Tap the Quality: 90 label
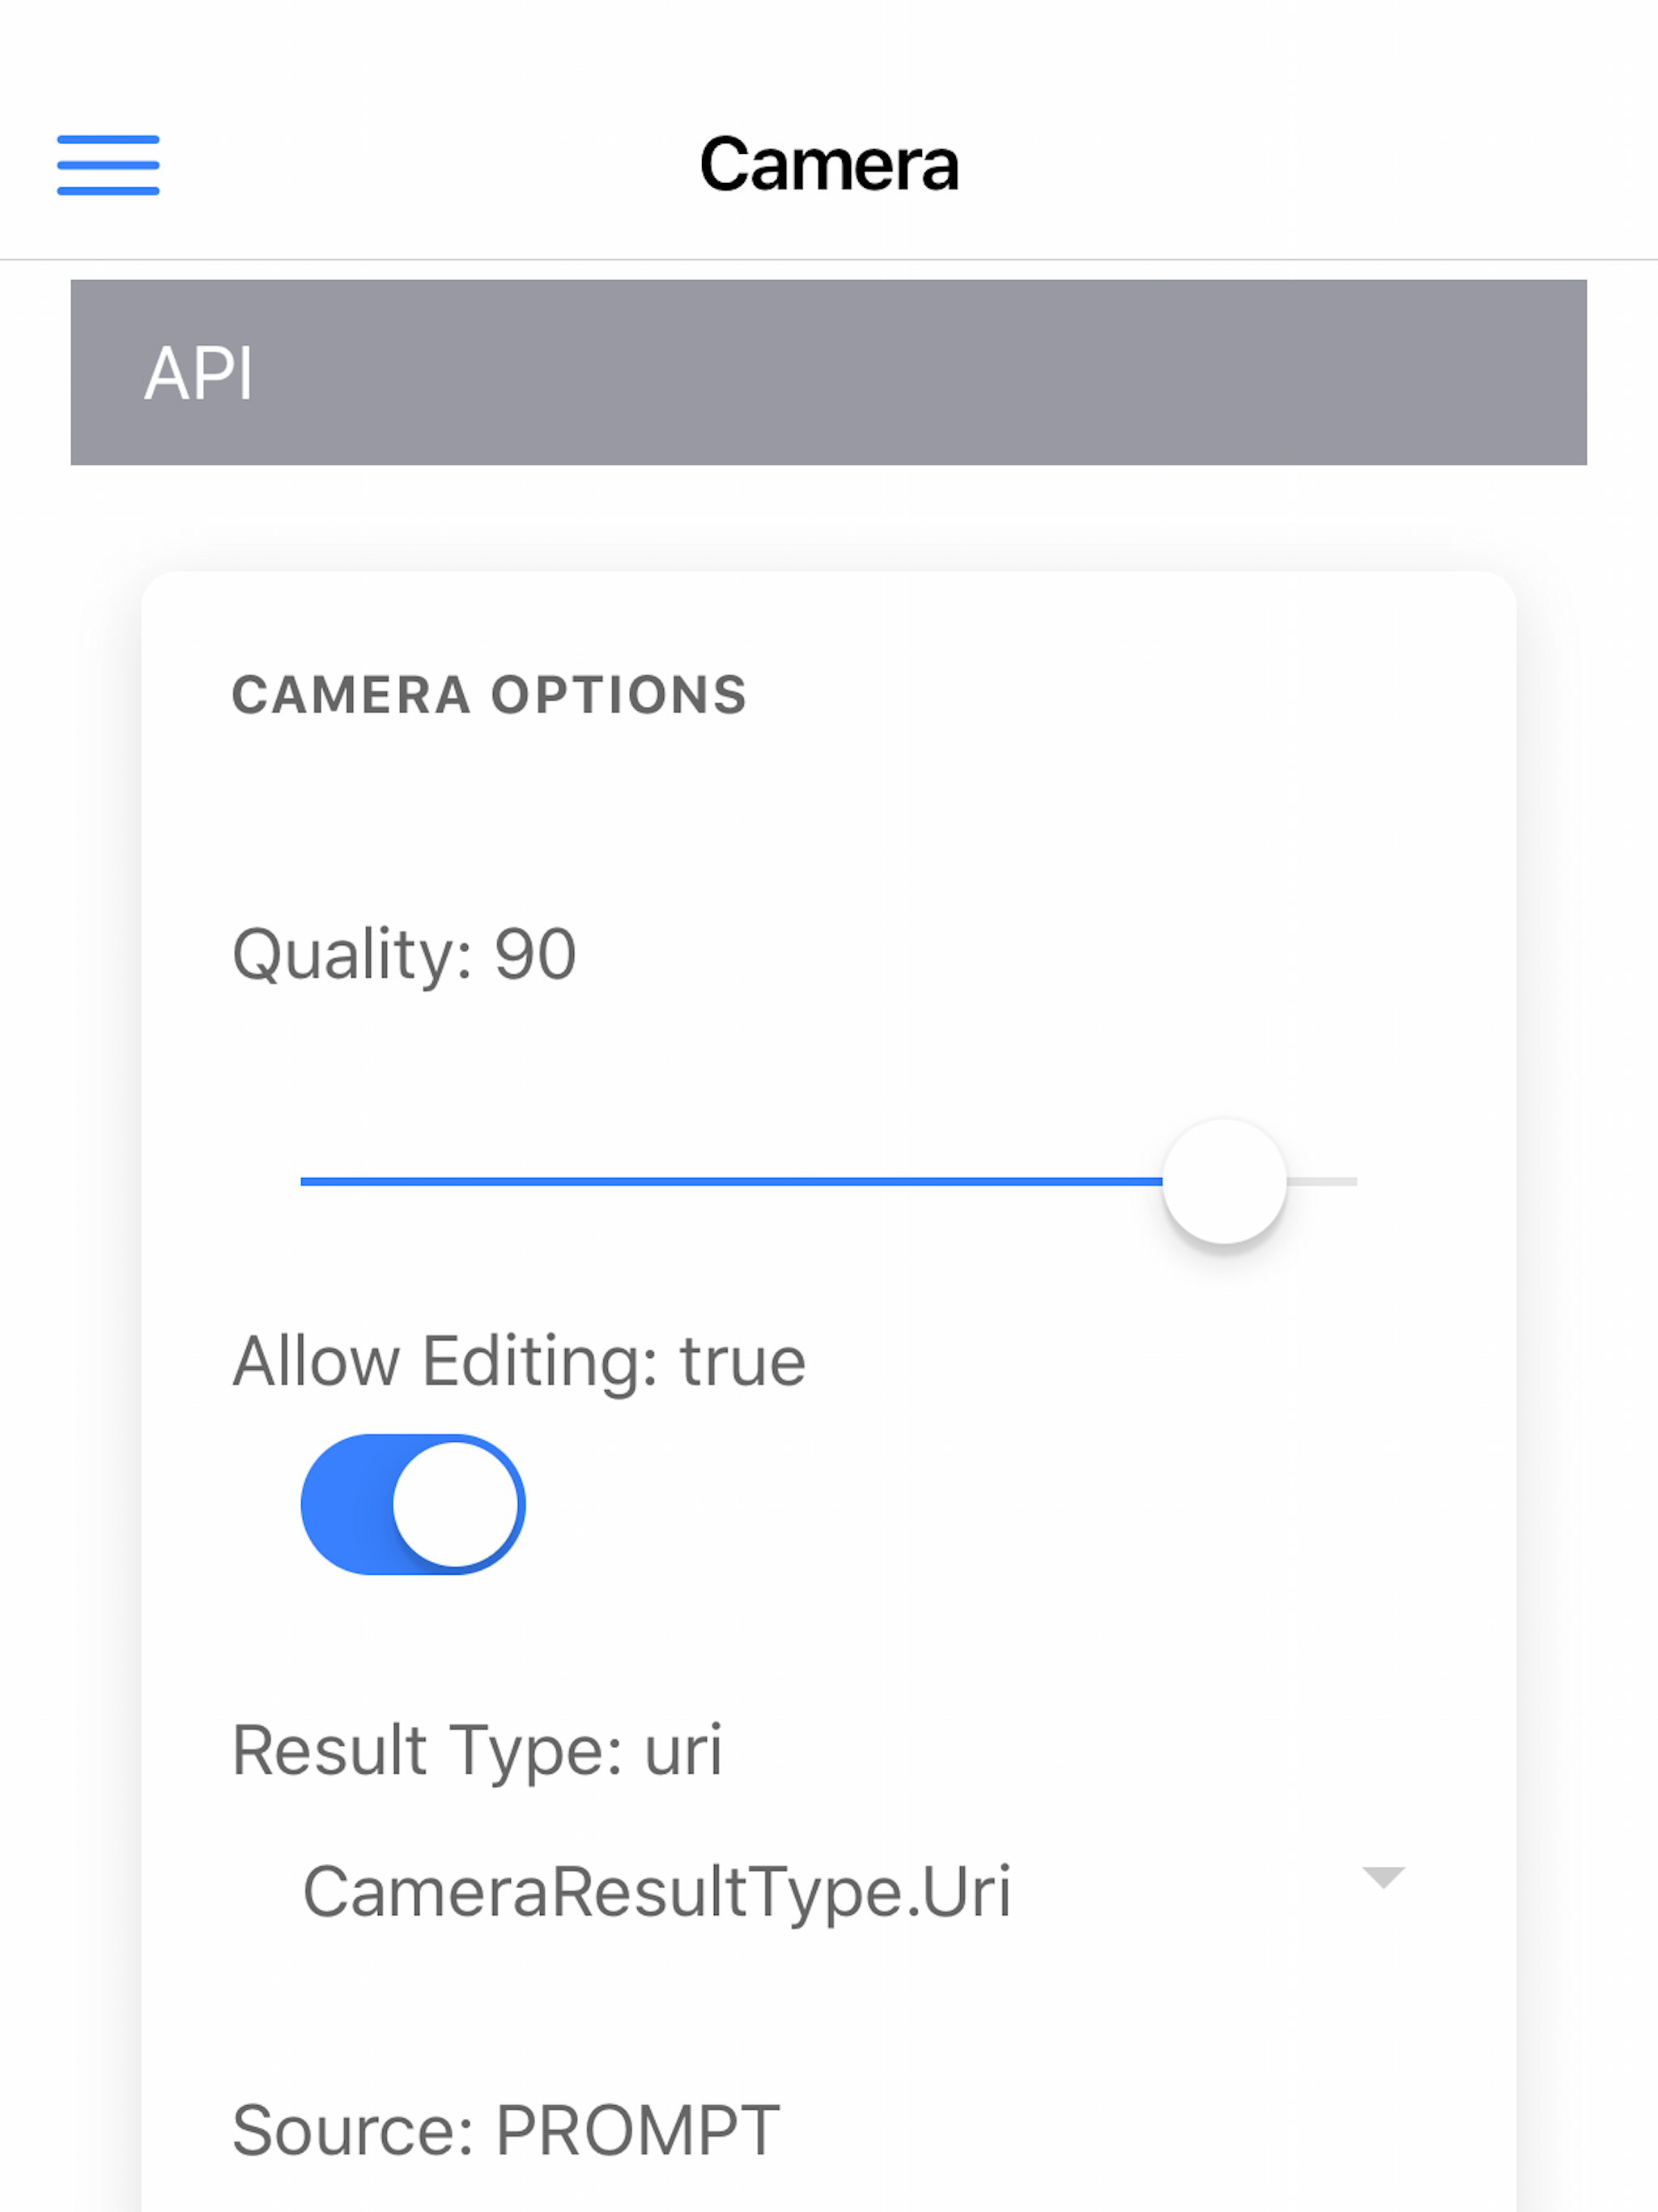Screen dimensions: 1658x2212 [404, 956]
